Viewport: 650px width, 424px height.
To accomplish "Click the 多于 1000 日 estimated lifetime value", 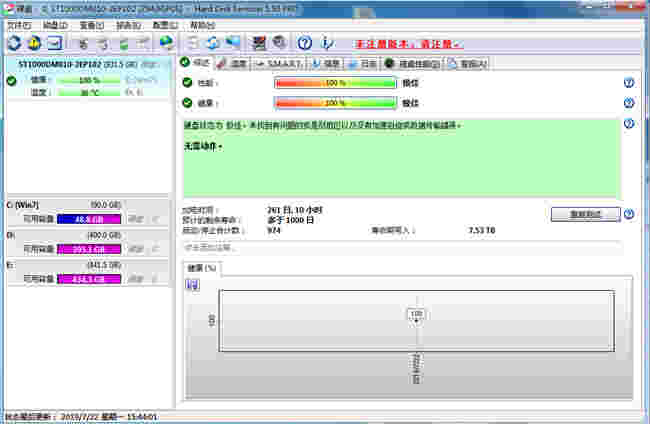I will click(x=290, y=220).
